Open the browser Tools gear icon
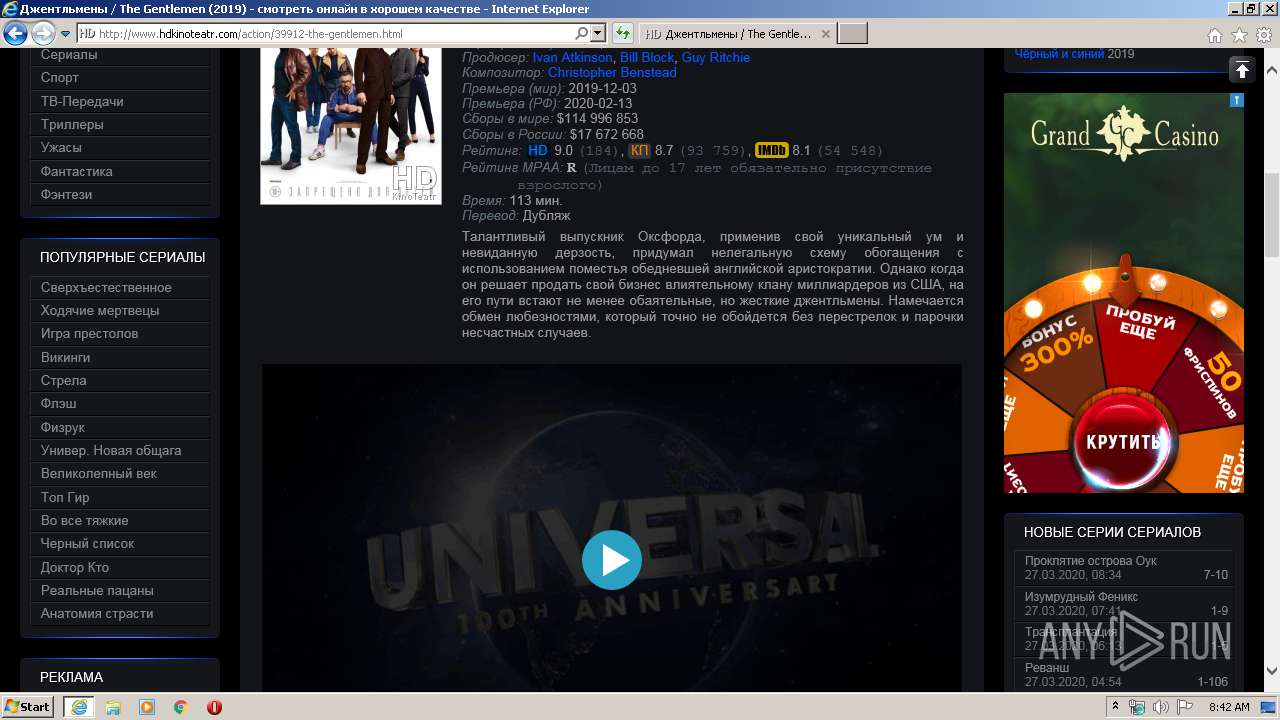 tap(1263, 35)
